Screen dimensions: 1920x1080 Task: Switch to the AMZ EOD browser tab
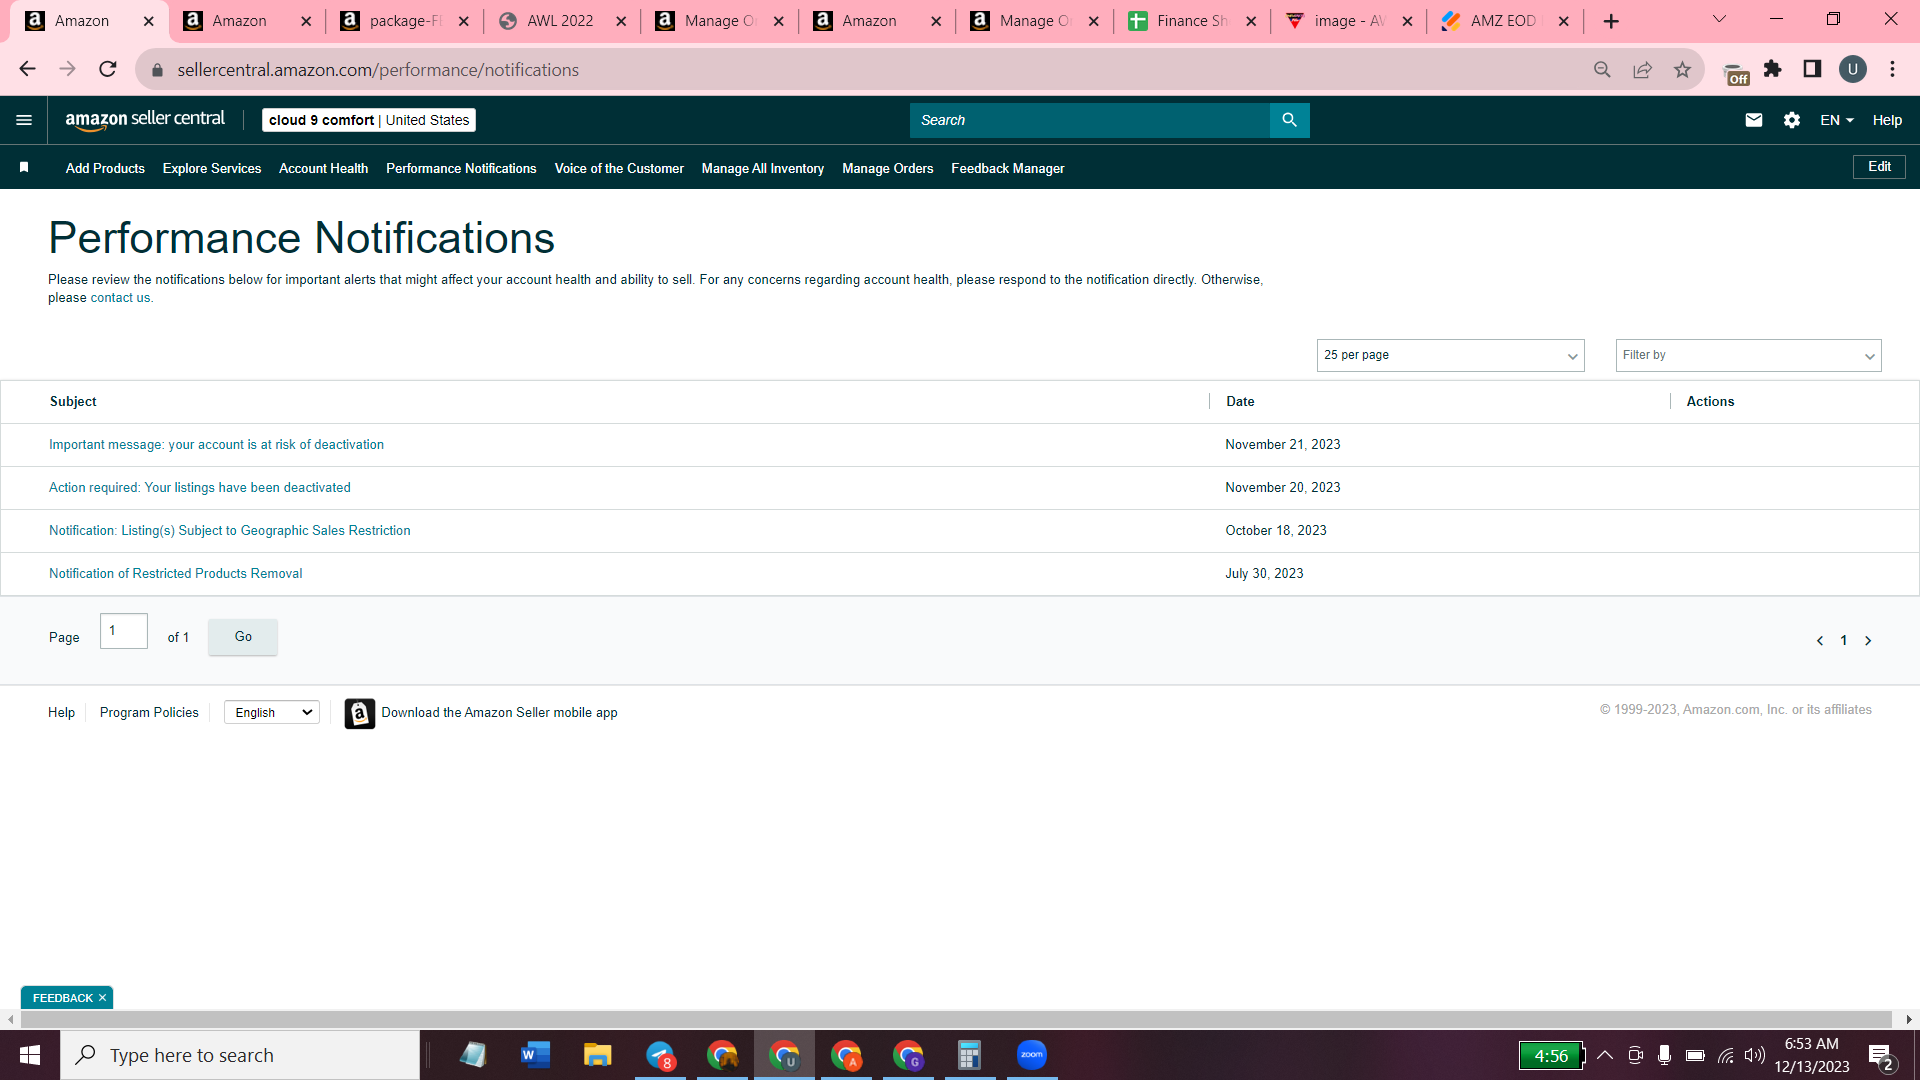pos(1504,21)
